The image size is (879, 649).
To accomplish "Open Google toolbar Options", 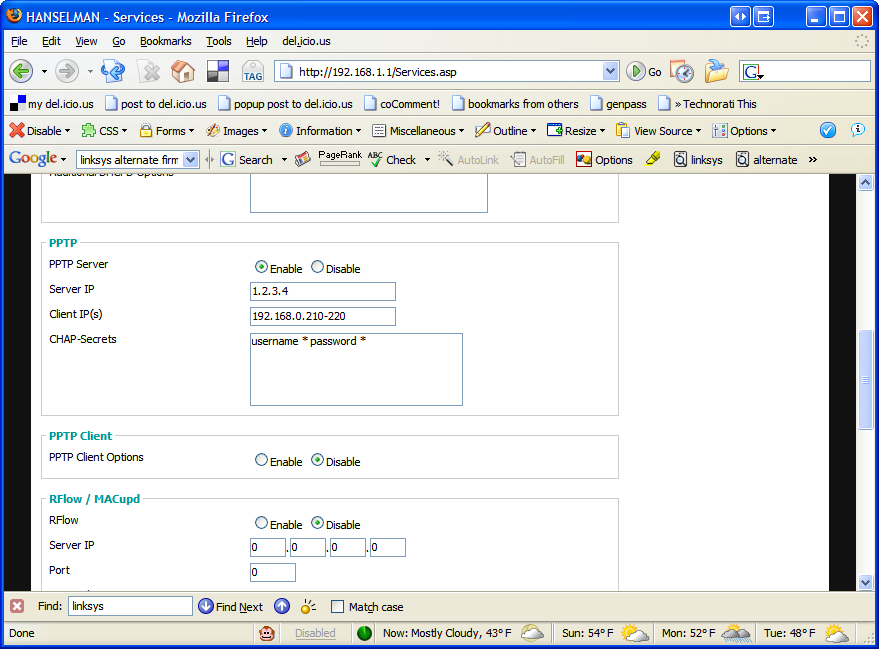I will click(604, 160).
